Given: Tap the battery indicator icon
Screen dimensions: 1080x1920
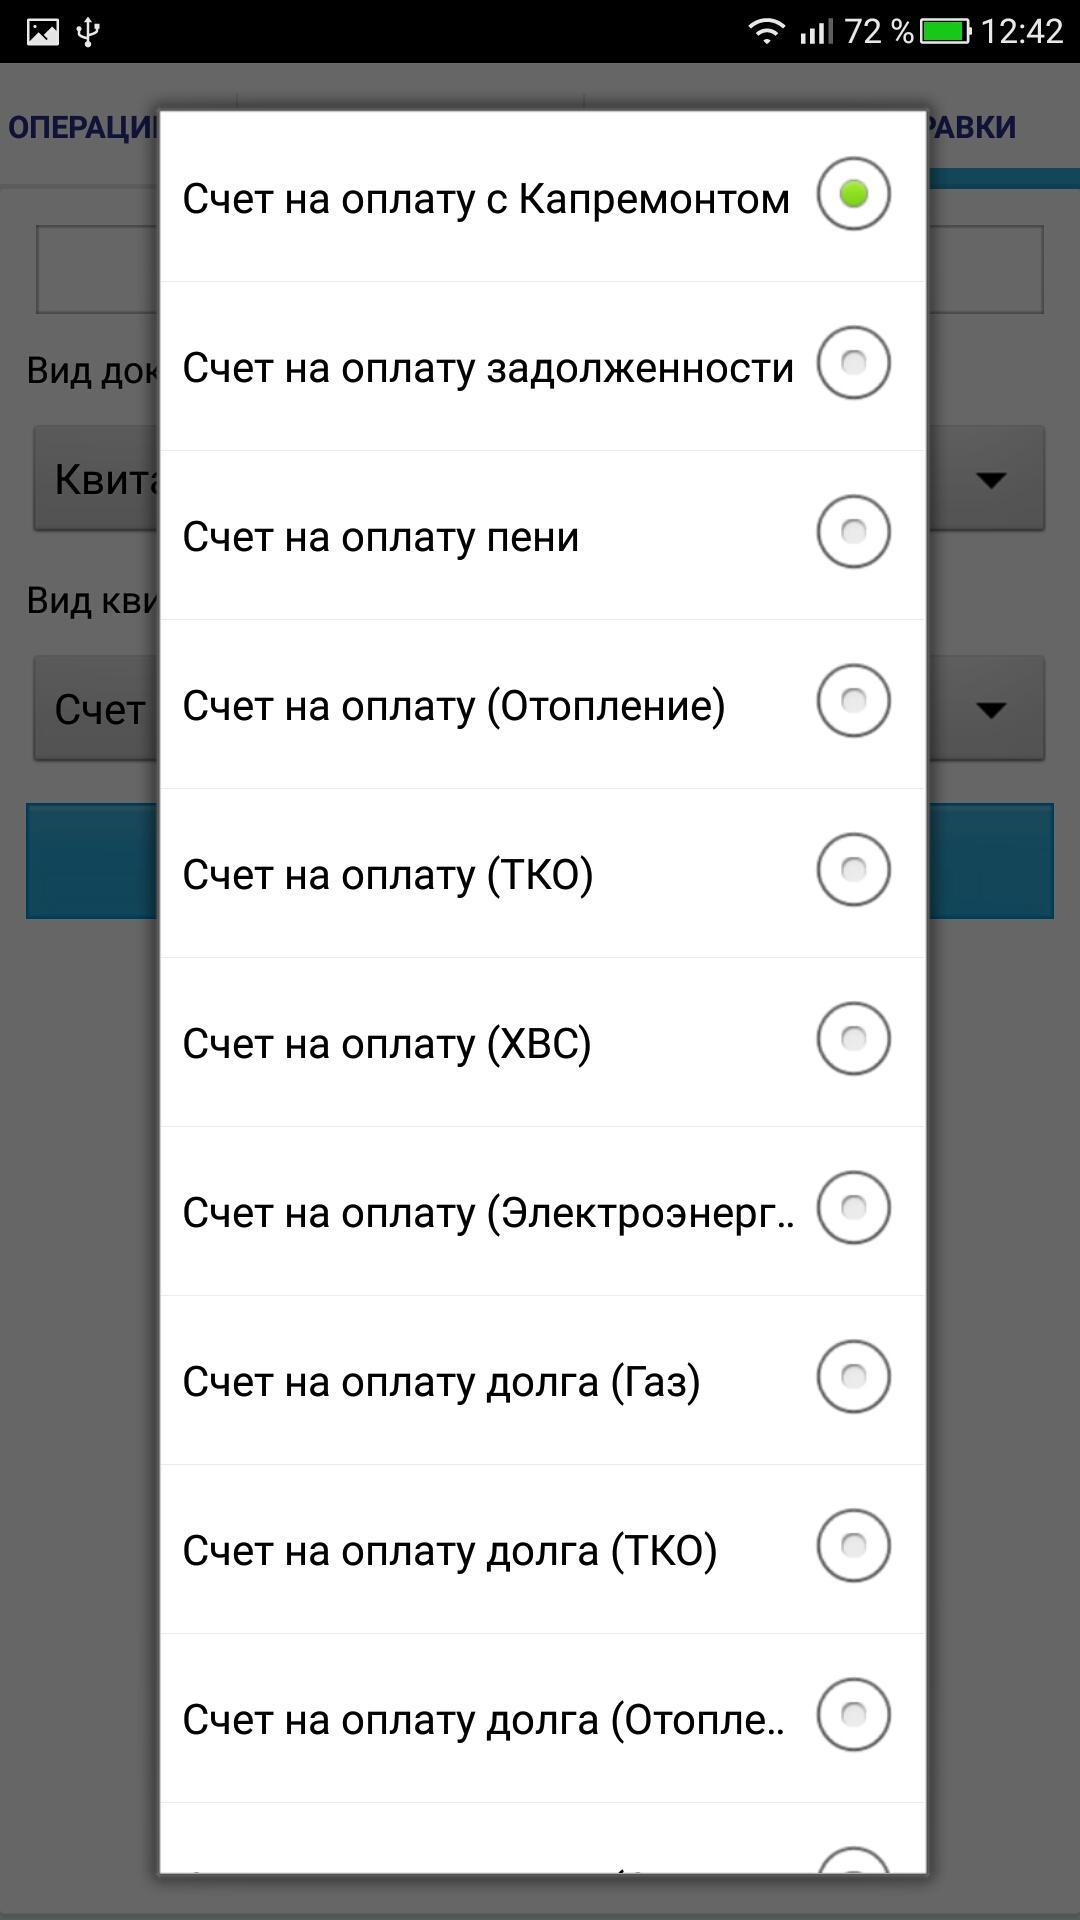Looking at the screenshot, I should pyautogui.click(x=945, y=32).
